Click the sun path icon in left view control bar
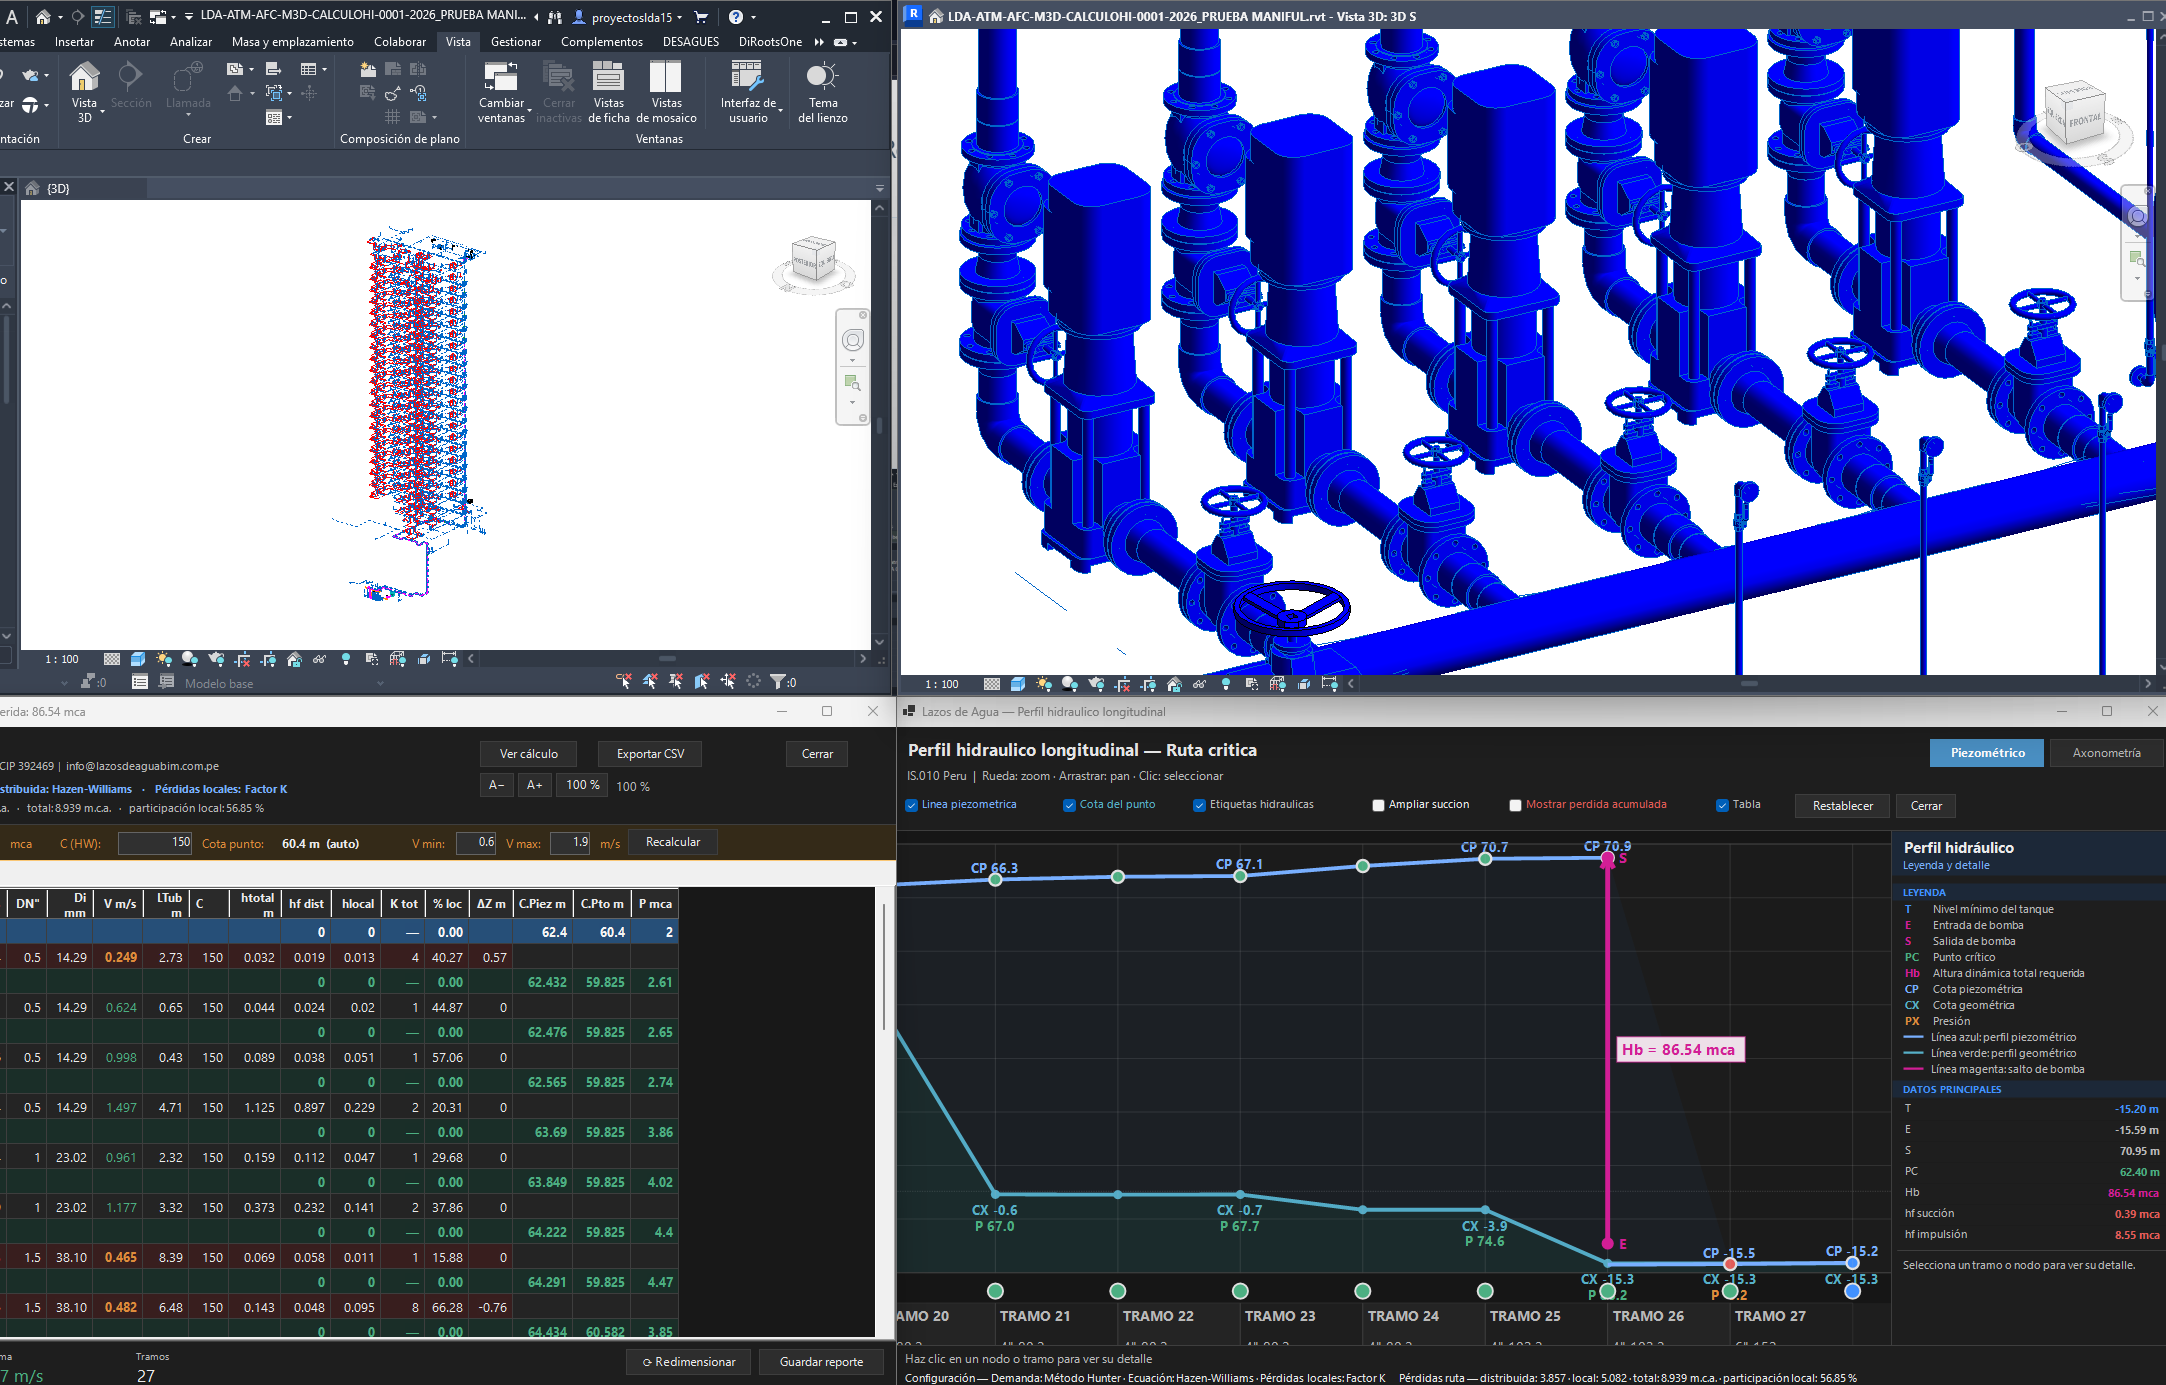 coord(164,659)
